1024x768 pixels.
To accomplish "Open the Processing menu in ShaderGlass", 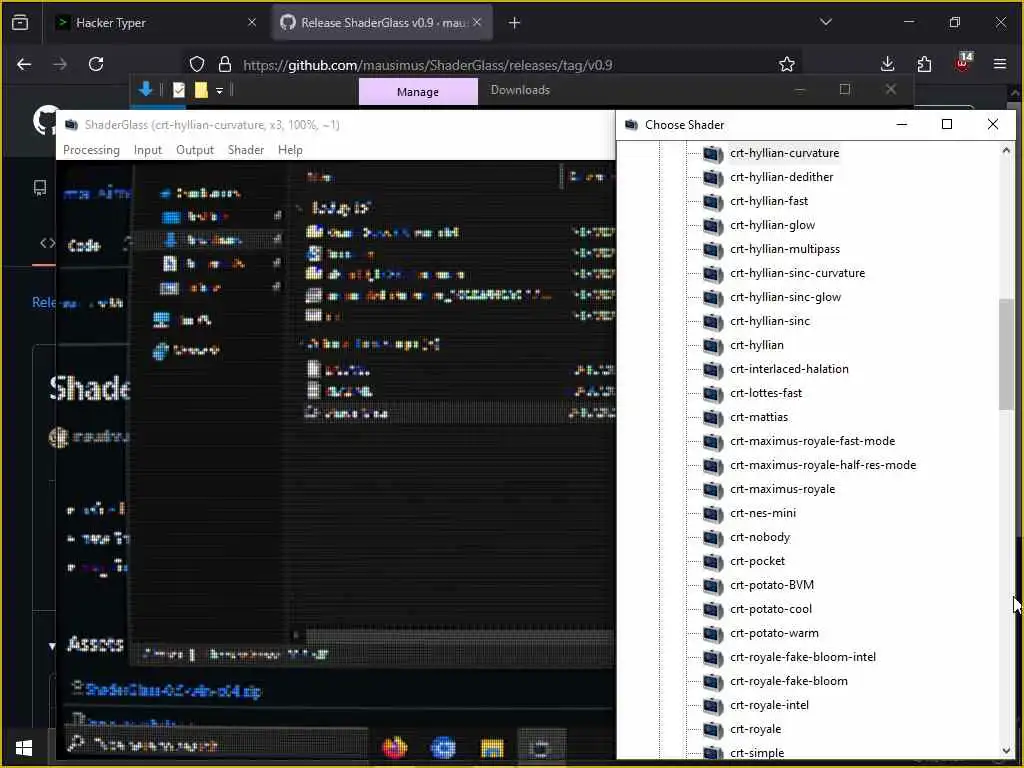I will click(x=91, y=150).
